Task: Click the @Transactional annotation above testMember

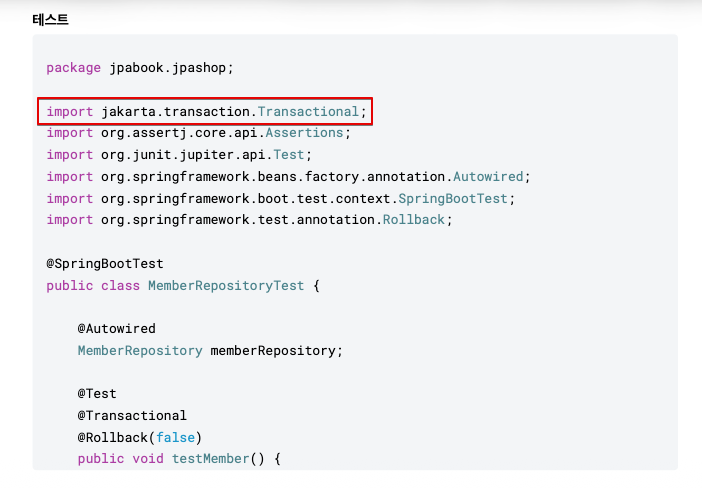Action: coord(132,416)
